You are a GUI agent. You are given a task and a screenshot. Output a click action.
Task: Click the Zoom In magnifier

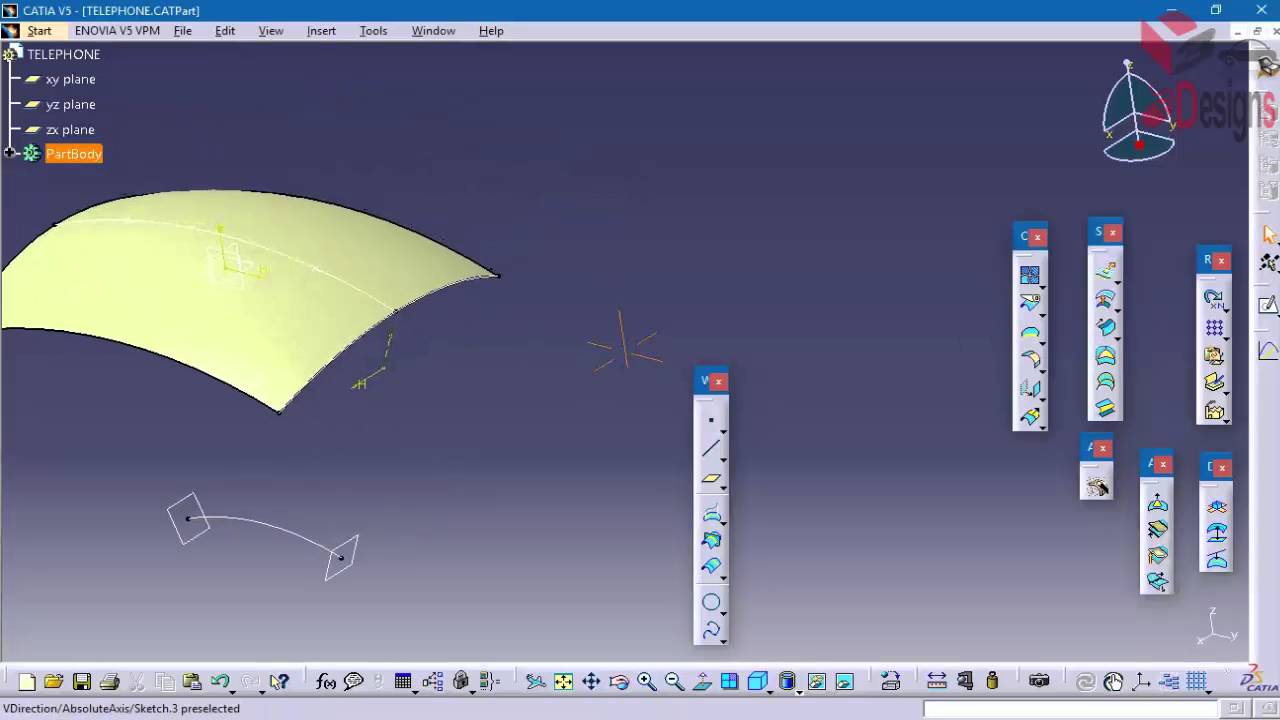pos(647,682)
